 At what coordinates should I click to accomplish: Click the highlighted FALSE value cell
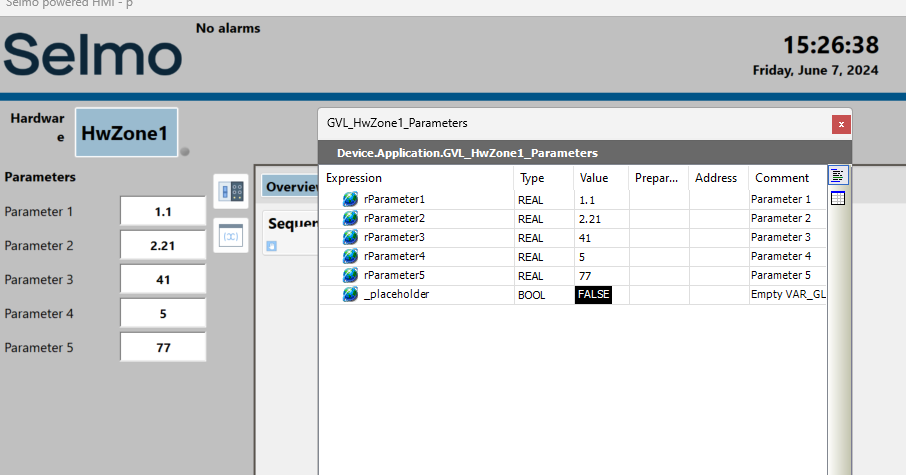point(593,295)
